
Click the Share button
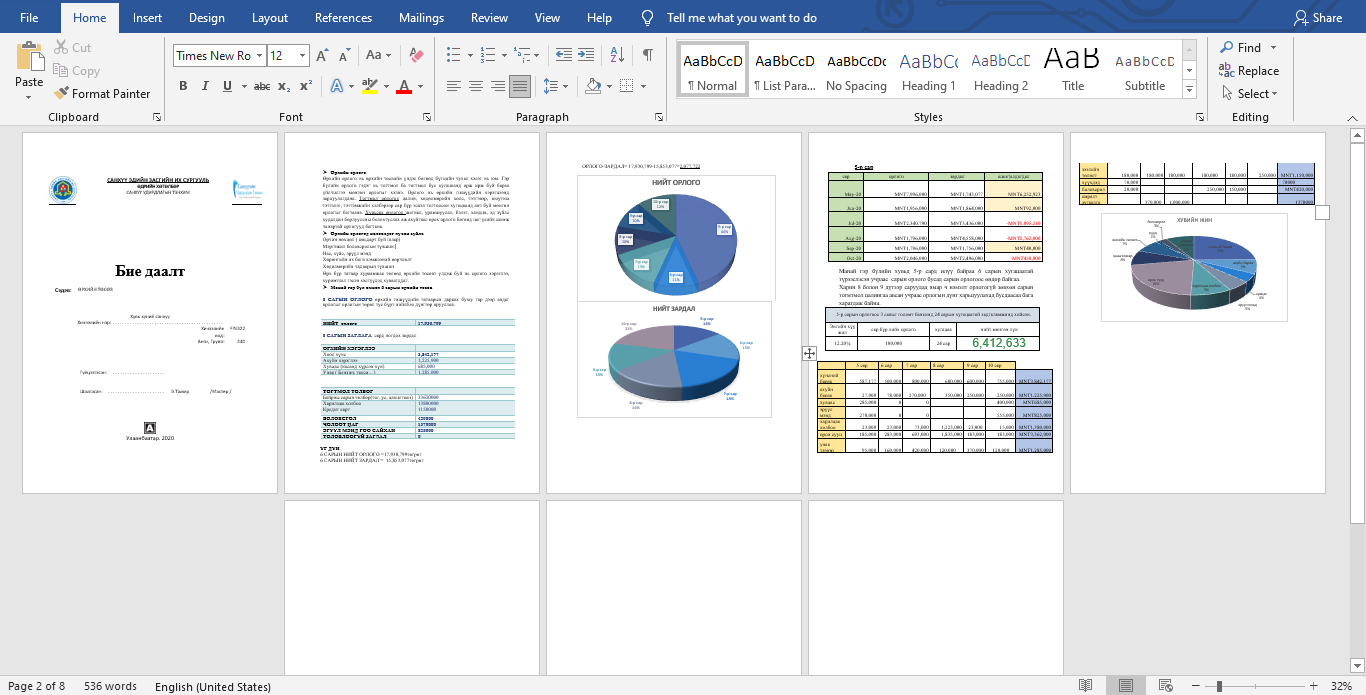pyautogui.click(x=1317, y=18)
